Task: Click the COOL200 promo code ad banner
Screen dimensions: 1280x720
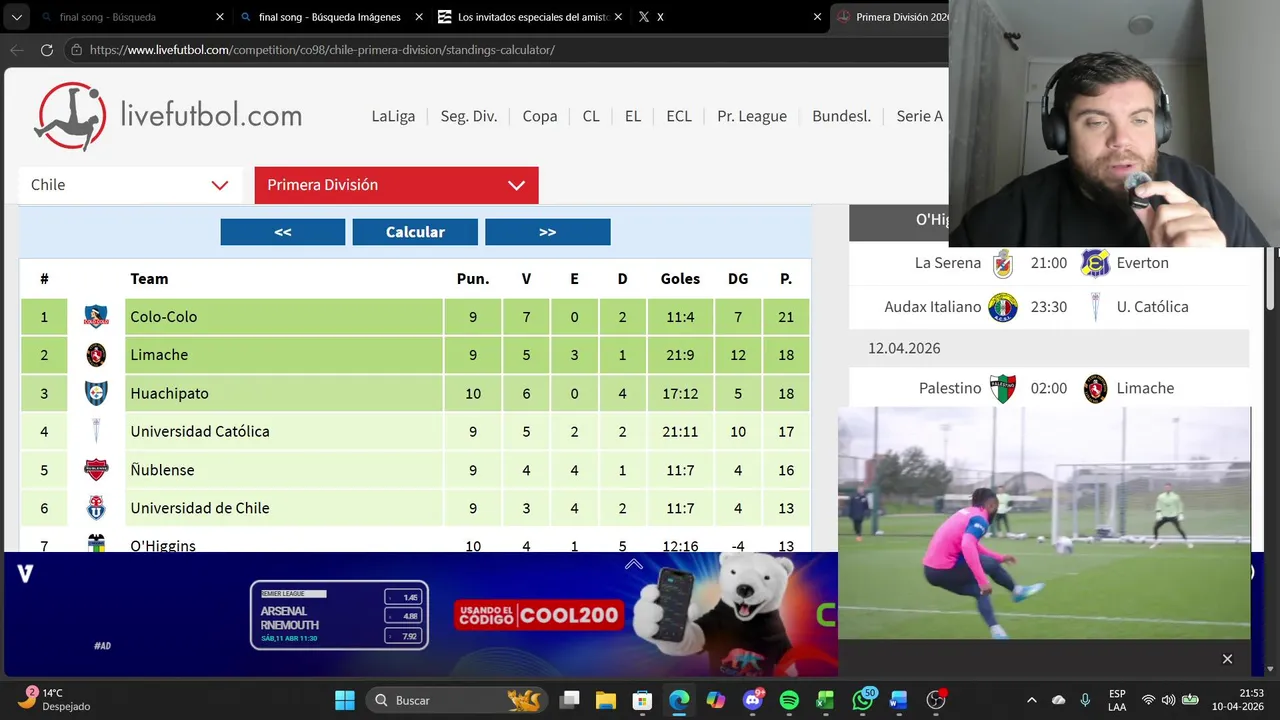Action: click(x=420, y=614)
